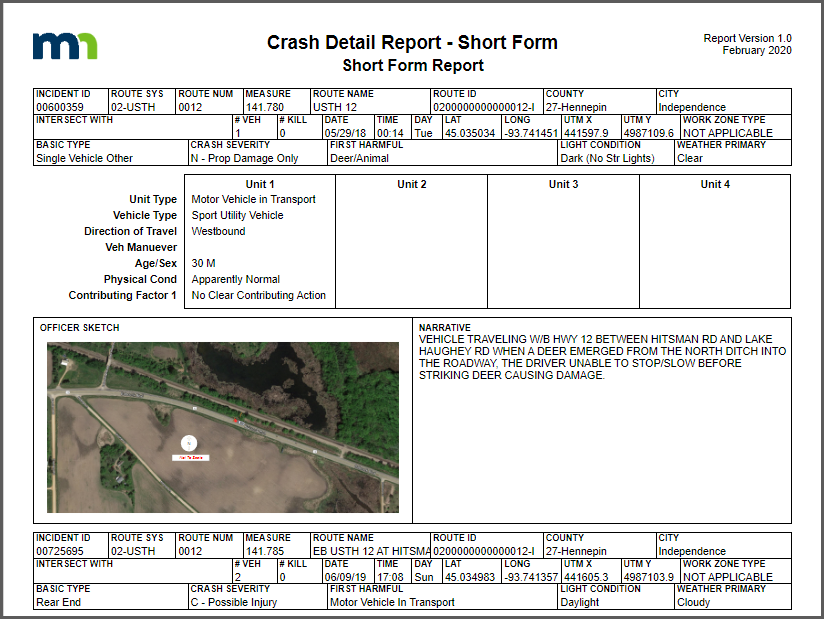Viewport: 824px width, 619px height.
Task: Click the 'Unit 2' column header
Action: coord(411,184)
